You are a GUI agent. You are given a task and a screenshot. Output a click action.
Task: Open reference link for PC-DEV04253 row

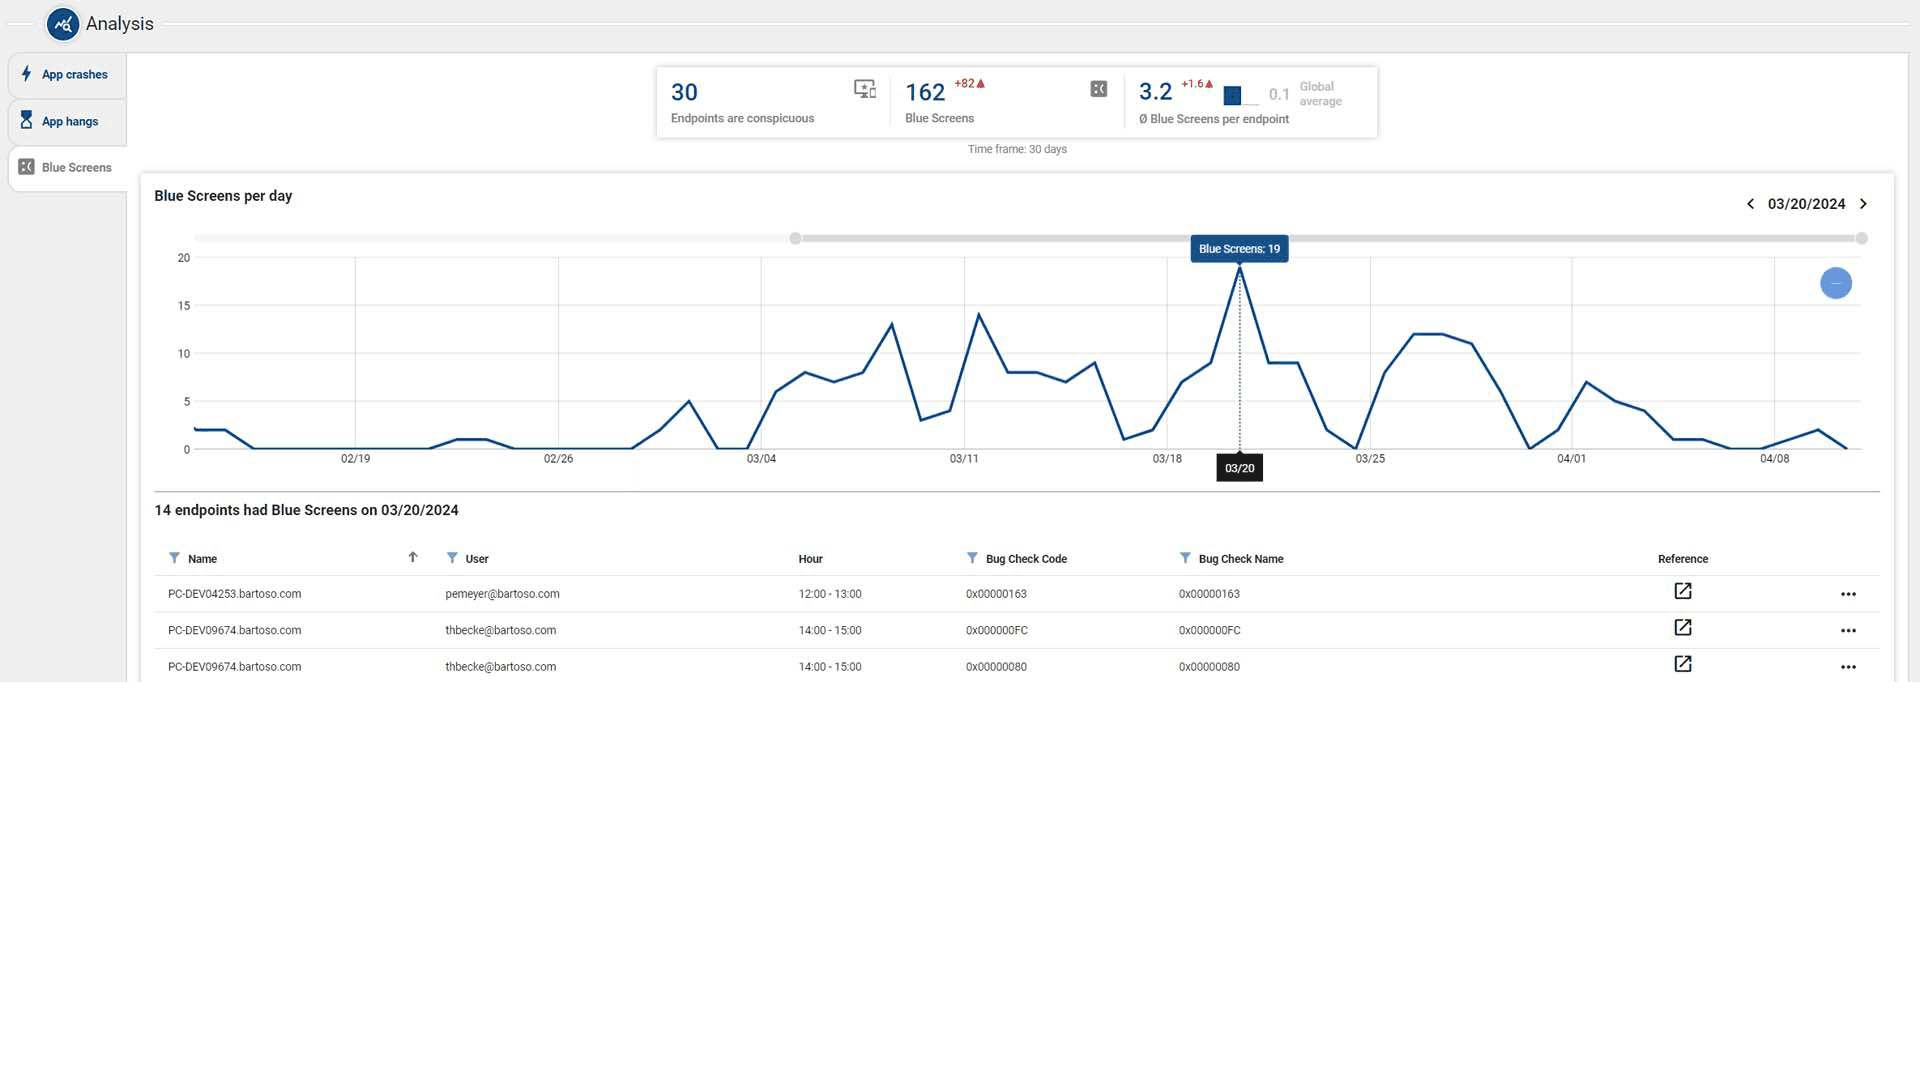click(x=1683, y=592)
